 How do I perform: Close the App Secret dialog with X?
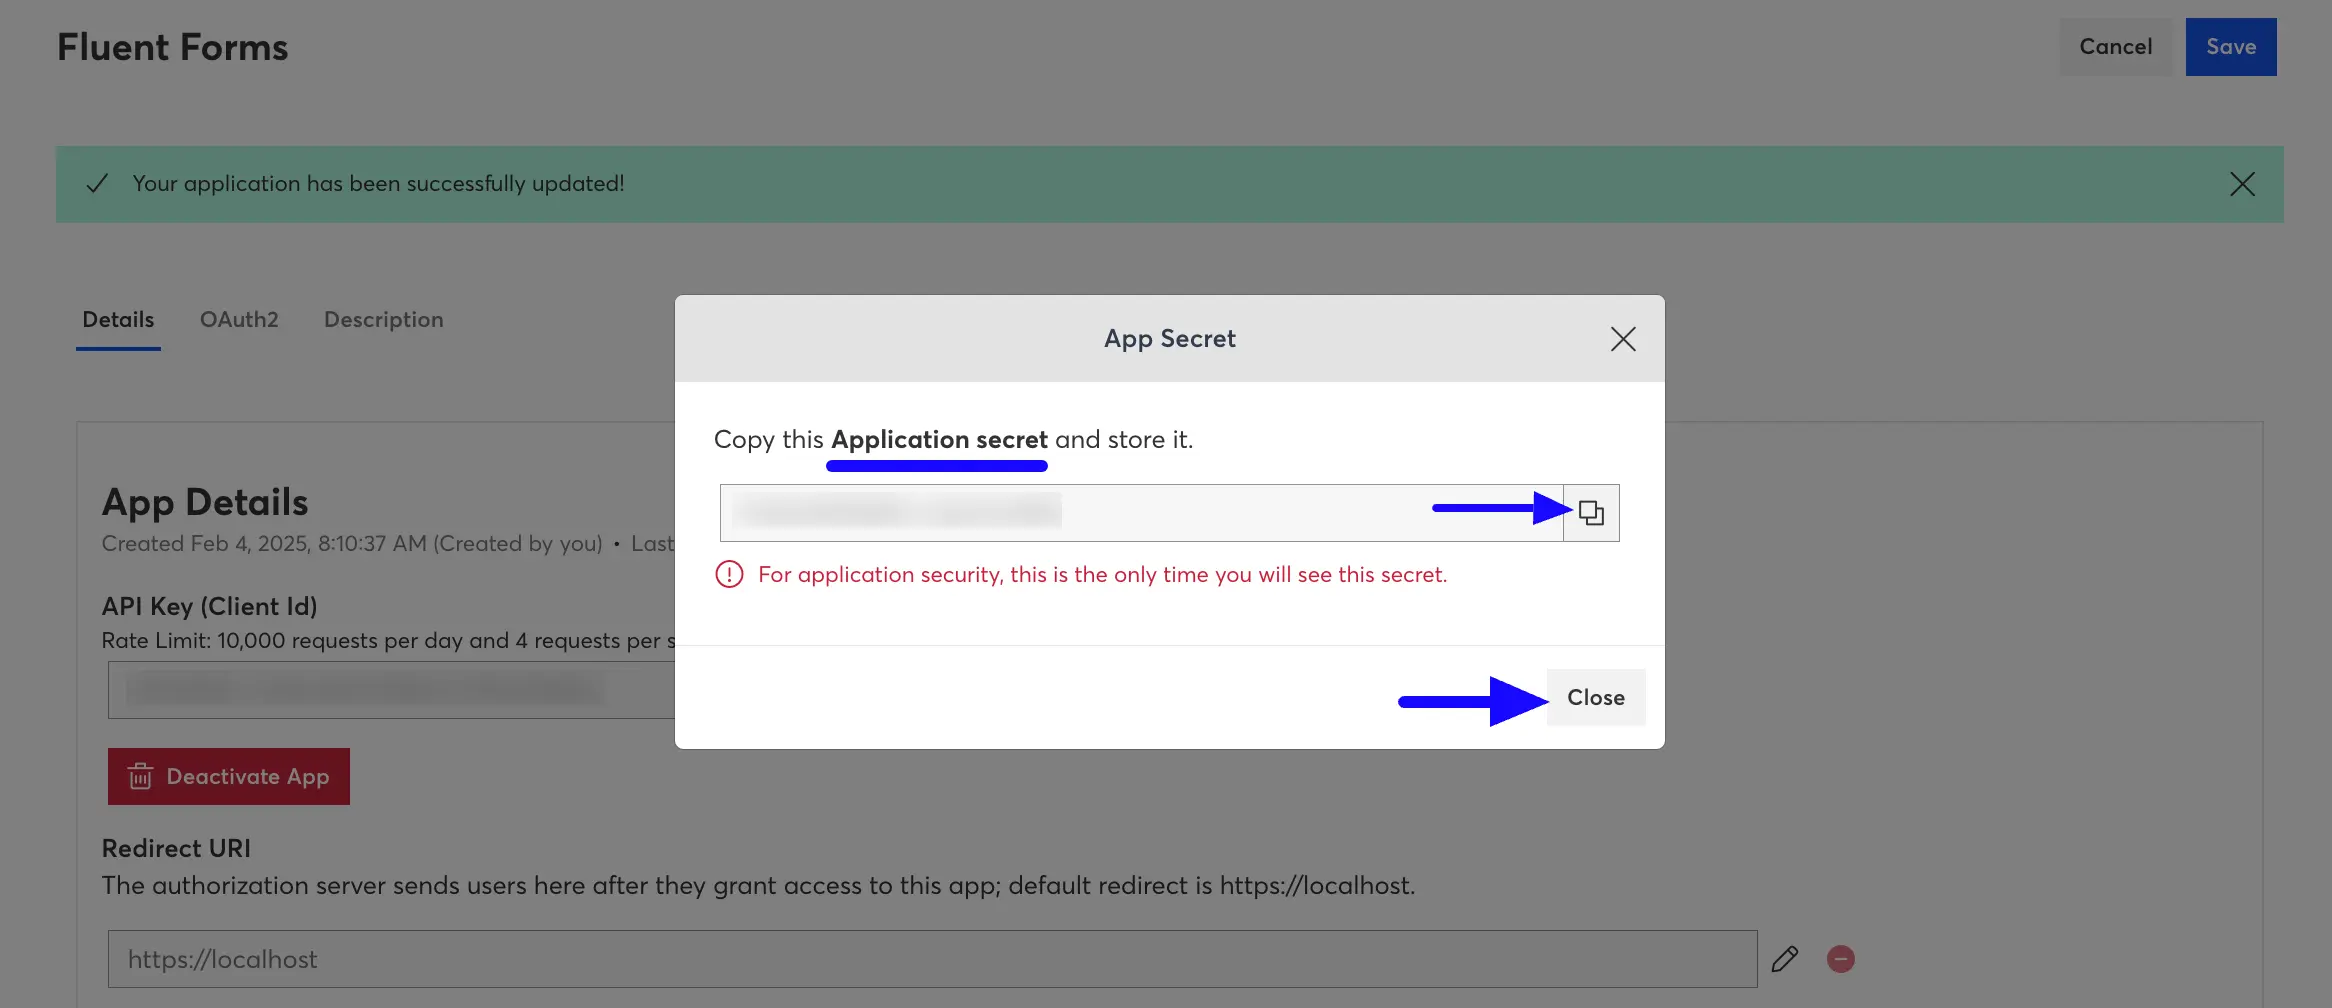pyautogui.click(x=1623, y=339)
